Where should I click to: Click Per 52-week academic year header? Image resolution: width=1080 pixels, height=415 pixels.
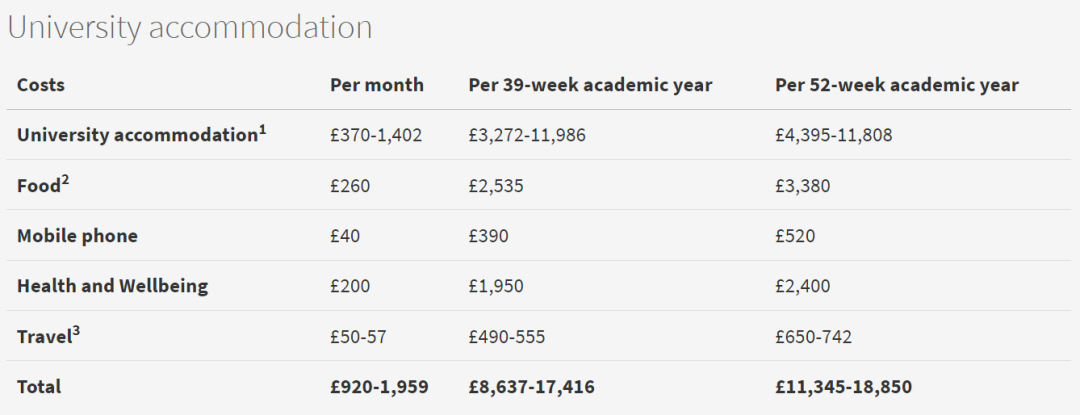897,85
